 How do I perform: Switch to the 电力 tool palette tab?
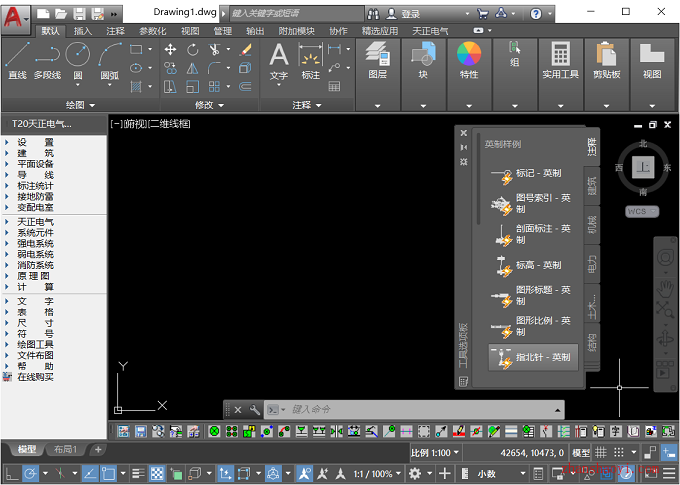pos(592,264)
